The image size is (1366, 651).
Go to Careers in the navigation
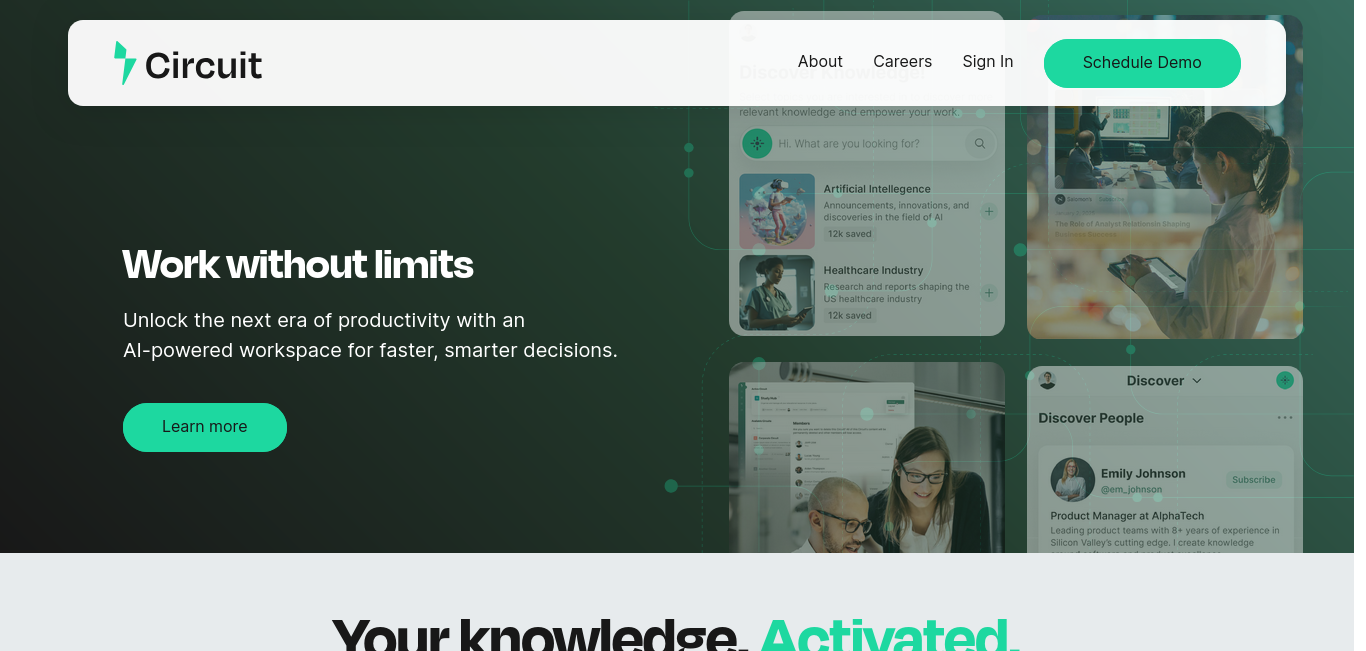(902, 62)
